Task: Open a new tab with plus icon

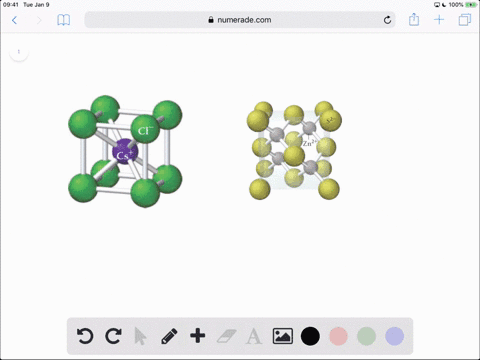Action: click(x=439, y=20)
